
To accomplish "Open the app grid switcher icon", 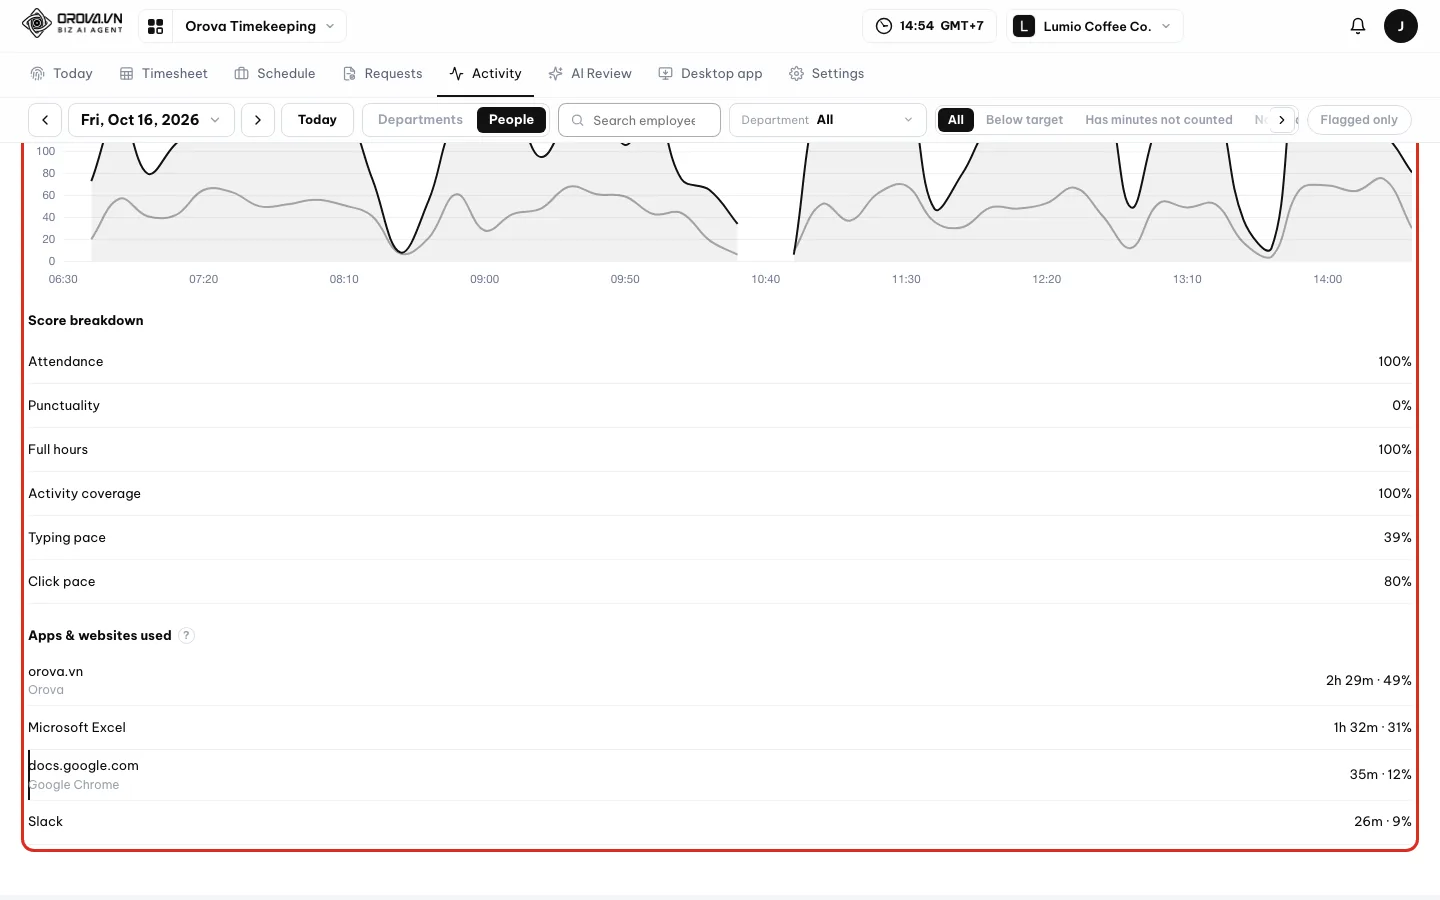I will coord(155,26).
